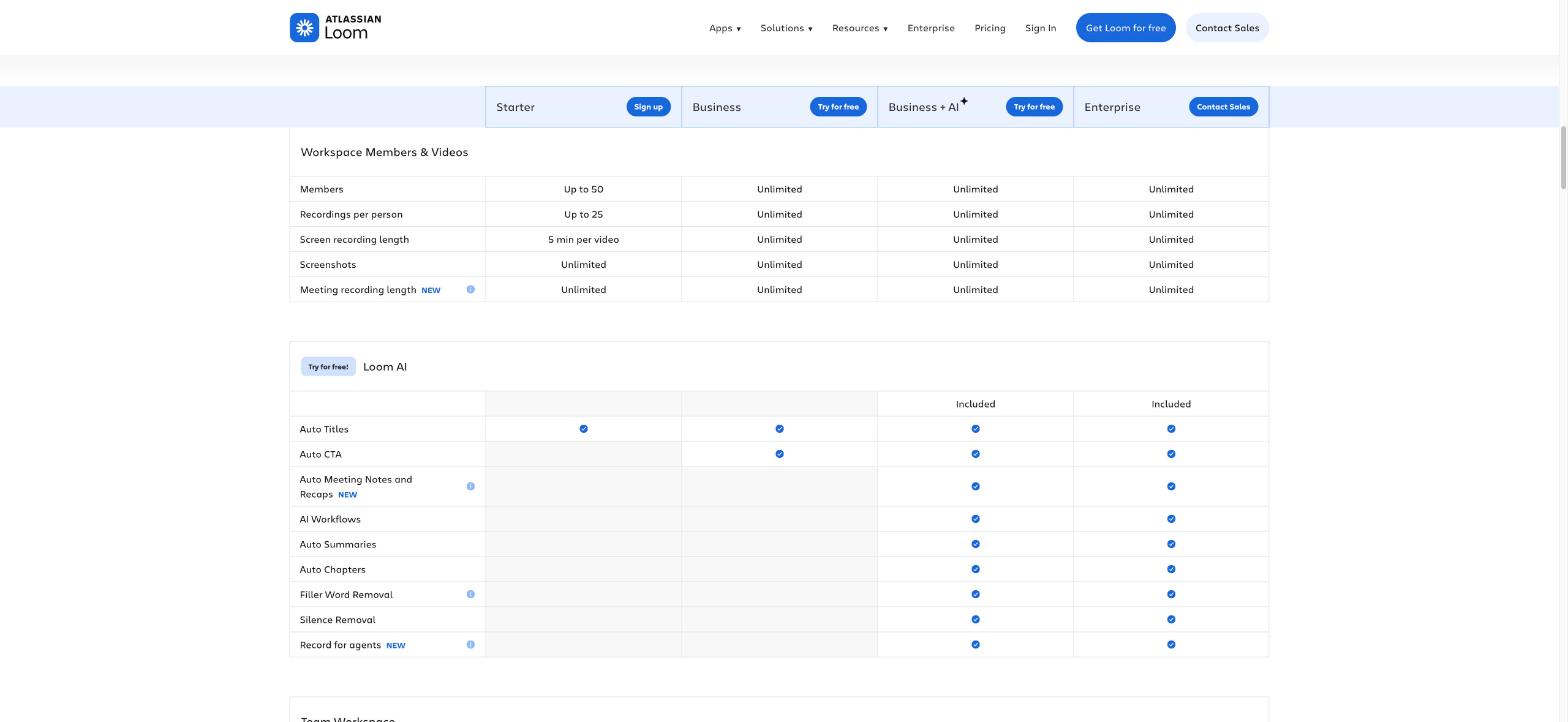Open the Pricing nav link
This screenshot has width=1568, height=722.
click(x=990, y=28)
